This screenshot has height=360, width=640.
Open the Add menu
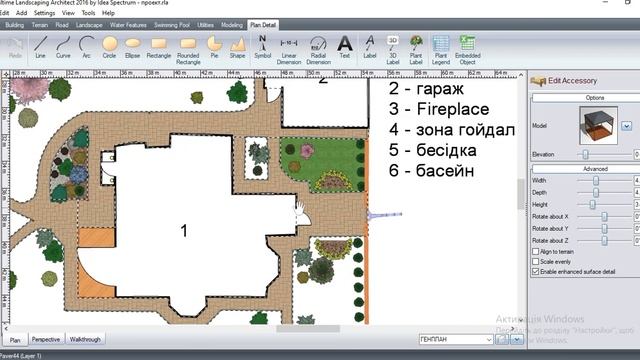tap(21, 13)
